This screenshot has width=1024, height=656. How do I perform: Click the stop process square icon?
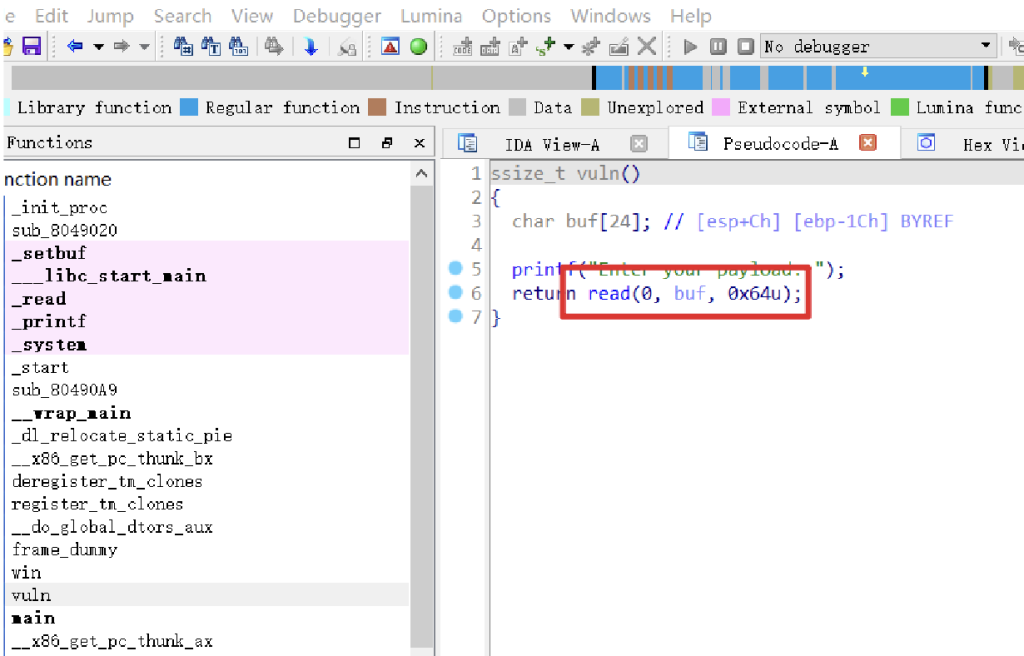click(x=745, y=47)
